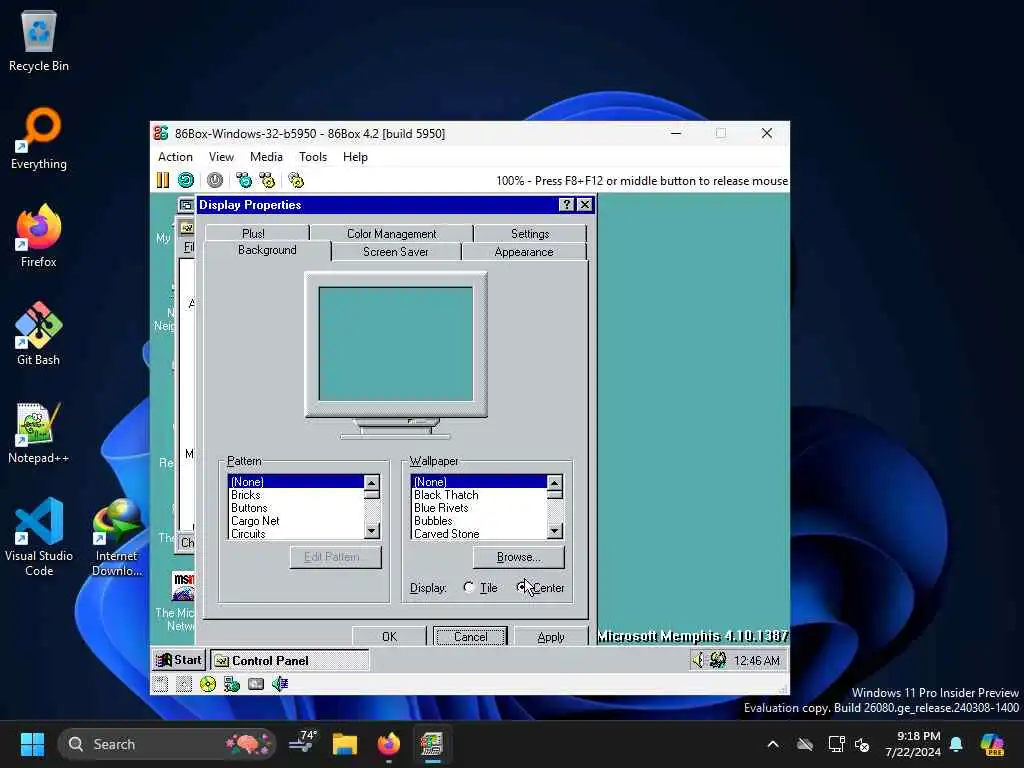The width and height of the screenshot is (1024, 768).
Task: Click the guest tray volume speaker icon
Action: pos(699,660)
